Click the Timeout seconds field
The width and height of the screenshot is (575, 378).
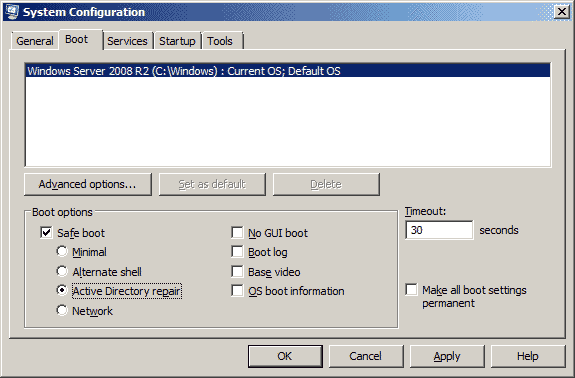click(439, 230)
